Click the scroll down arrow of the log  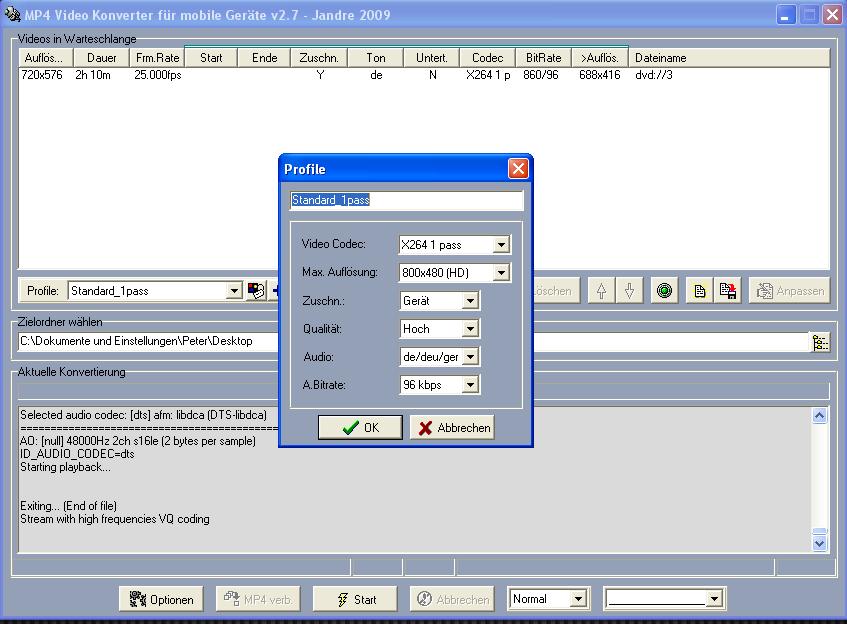[819, 544]
